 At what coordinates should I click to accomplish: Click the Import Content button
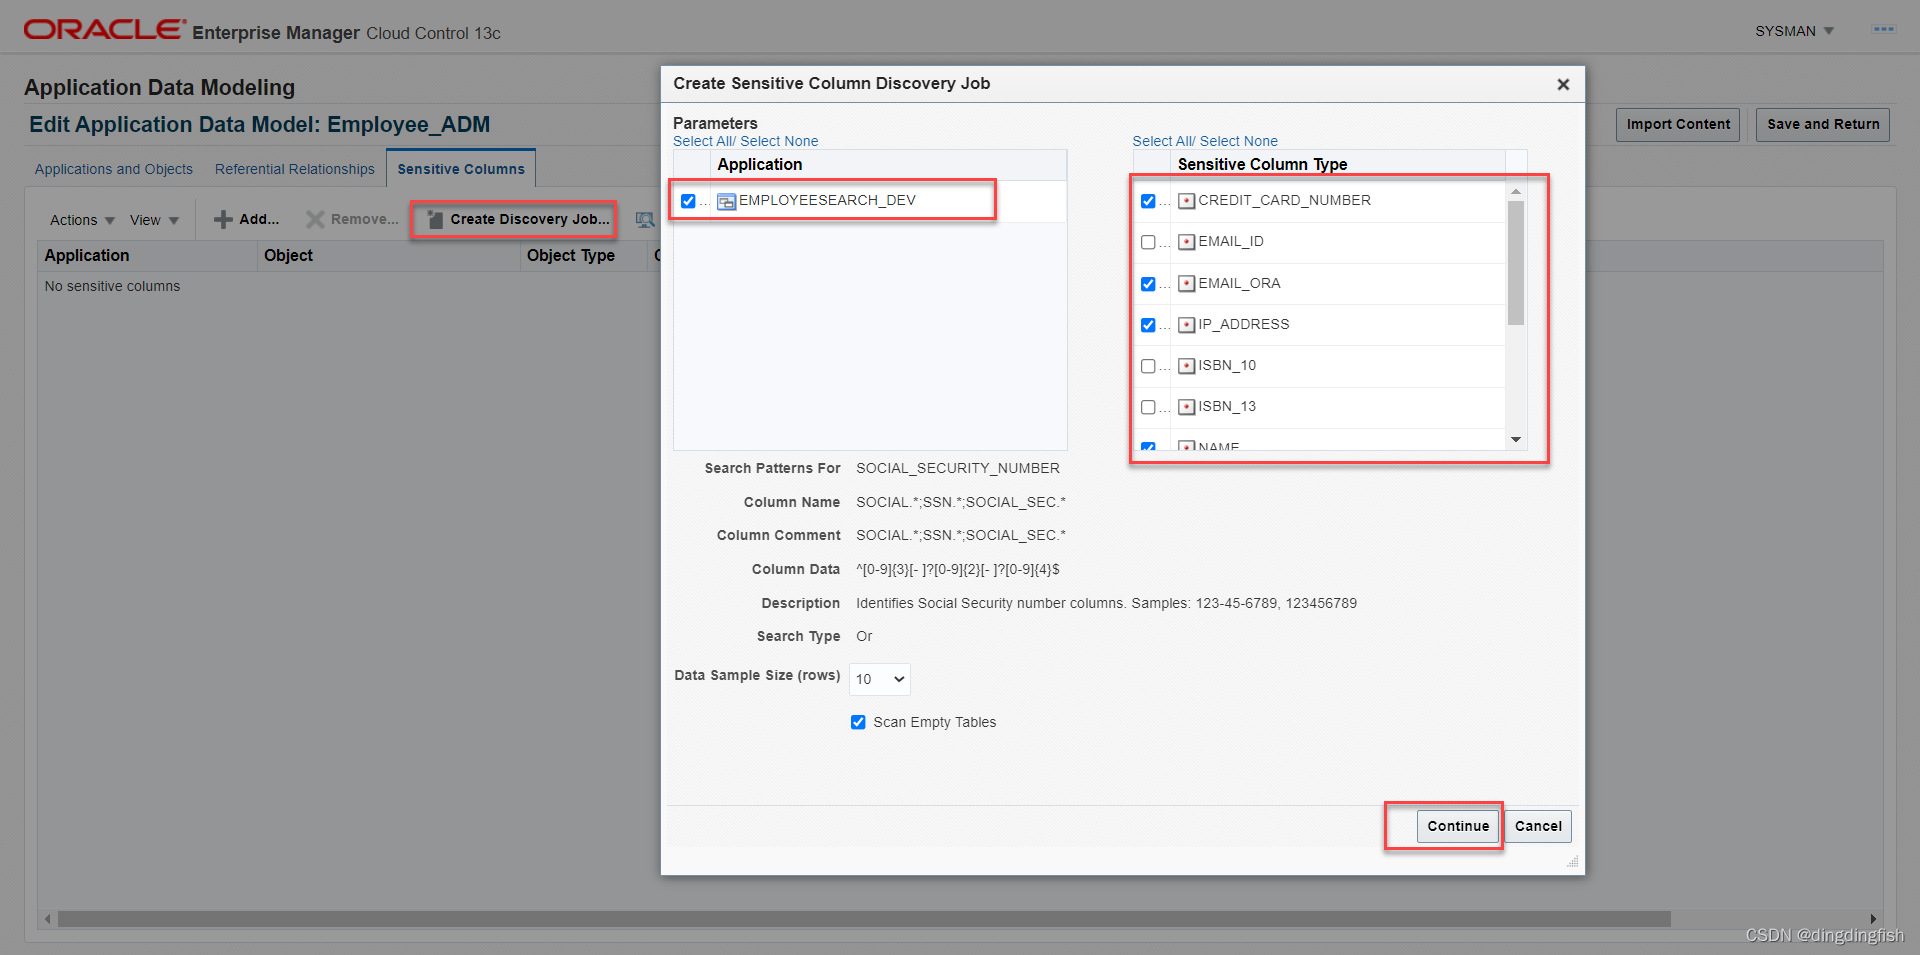tap(1678, 124)
